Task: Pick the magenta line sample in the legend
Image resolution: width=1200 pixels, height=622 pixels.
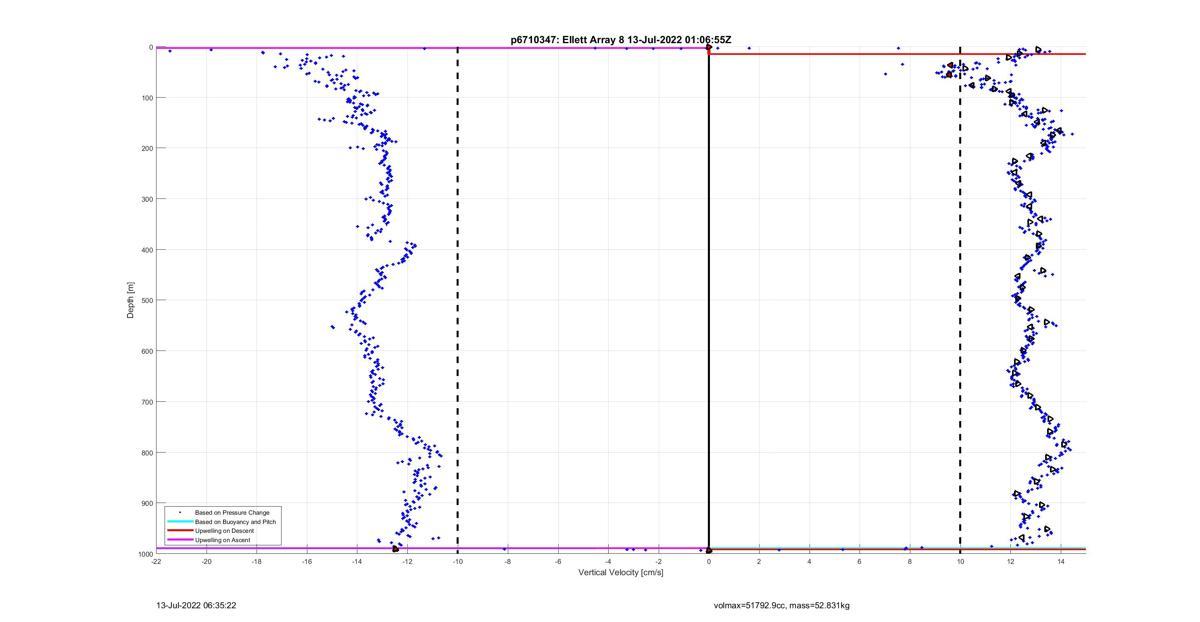Action: click(180, 540)
